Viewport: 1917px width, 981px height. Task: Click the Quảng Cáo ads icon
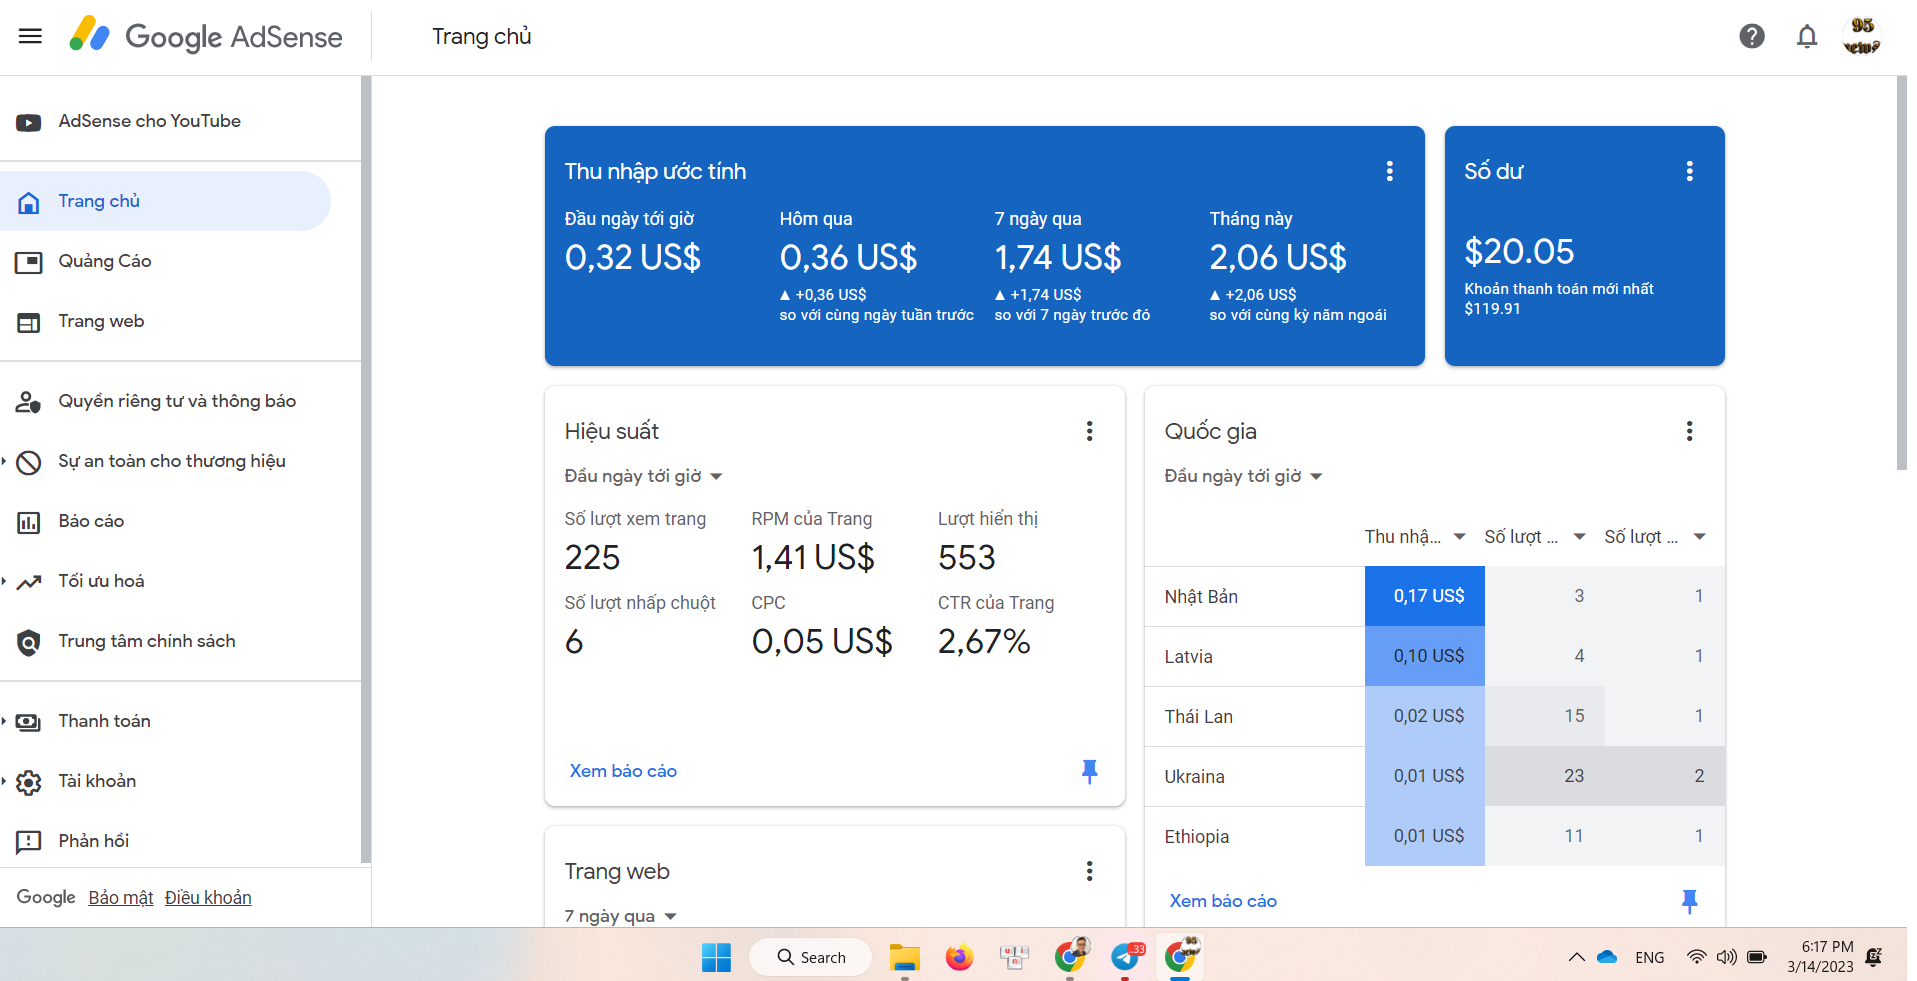(28, 262)
